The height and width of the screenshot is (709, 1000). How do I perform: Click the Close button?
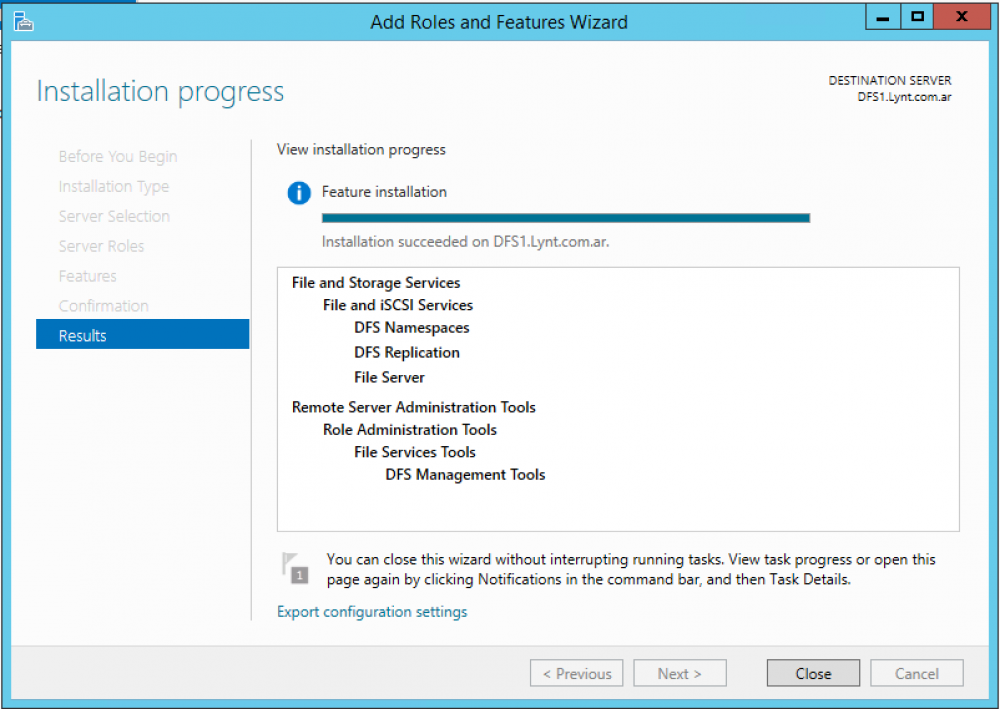coord(812,672)
